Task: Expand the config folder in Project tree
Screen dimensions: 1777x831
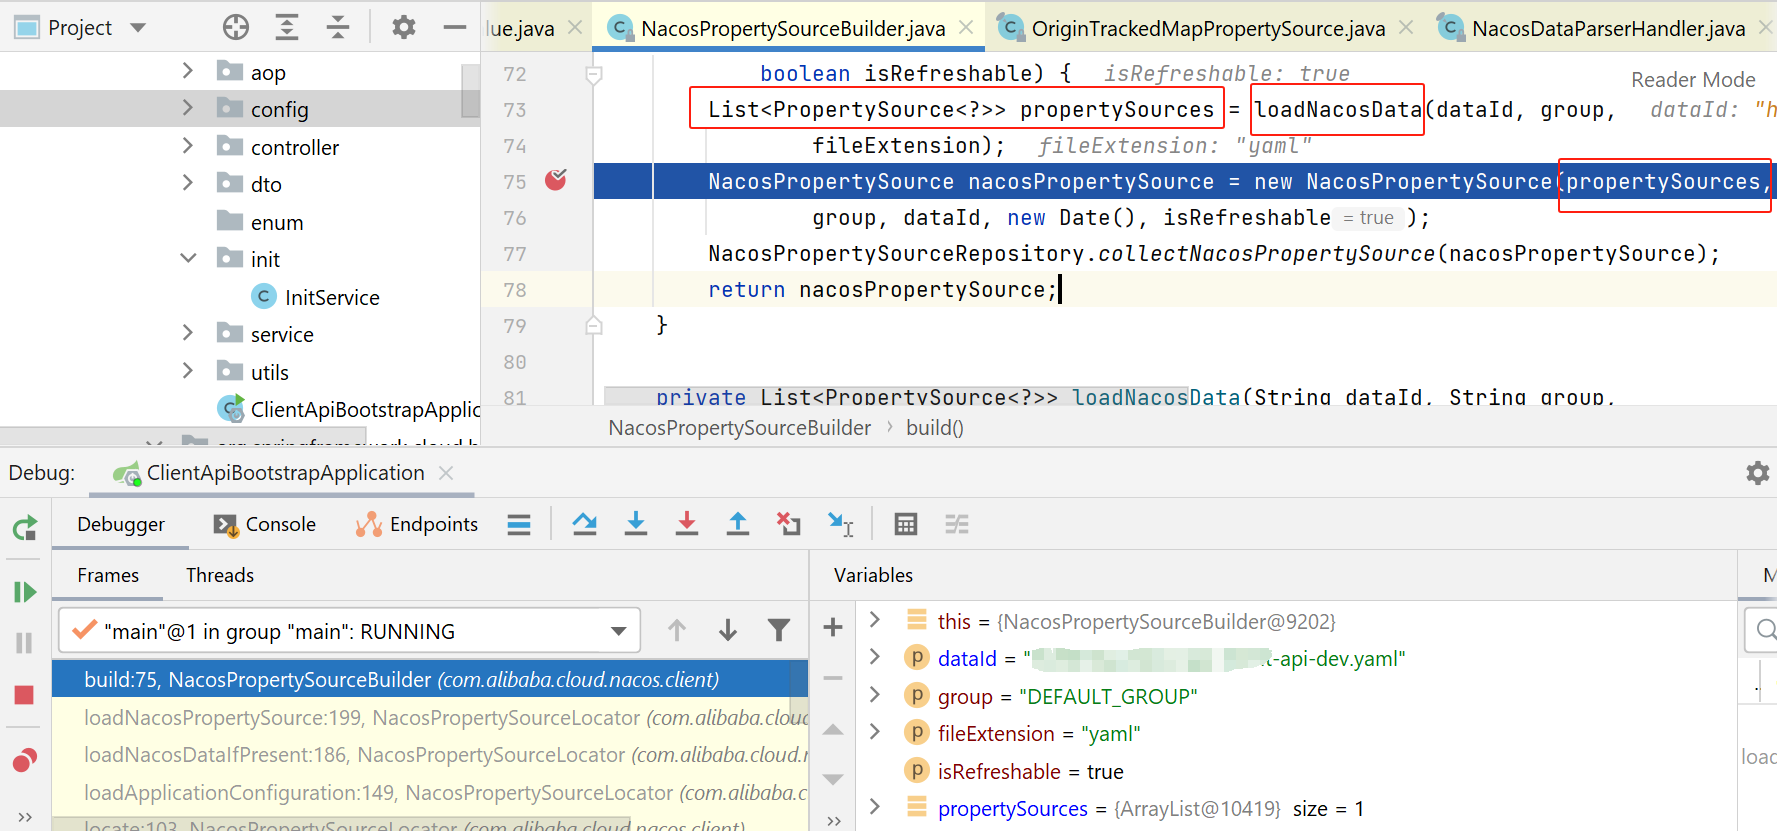Action: coord(187,108)
